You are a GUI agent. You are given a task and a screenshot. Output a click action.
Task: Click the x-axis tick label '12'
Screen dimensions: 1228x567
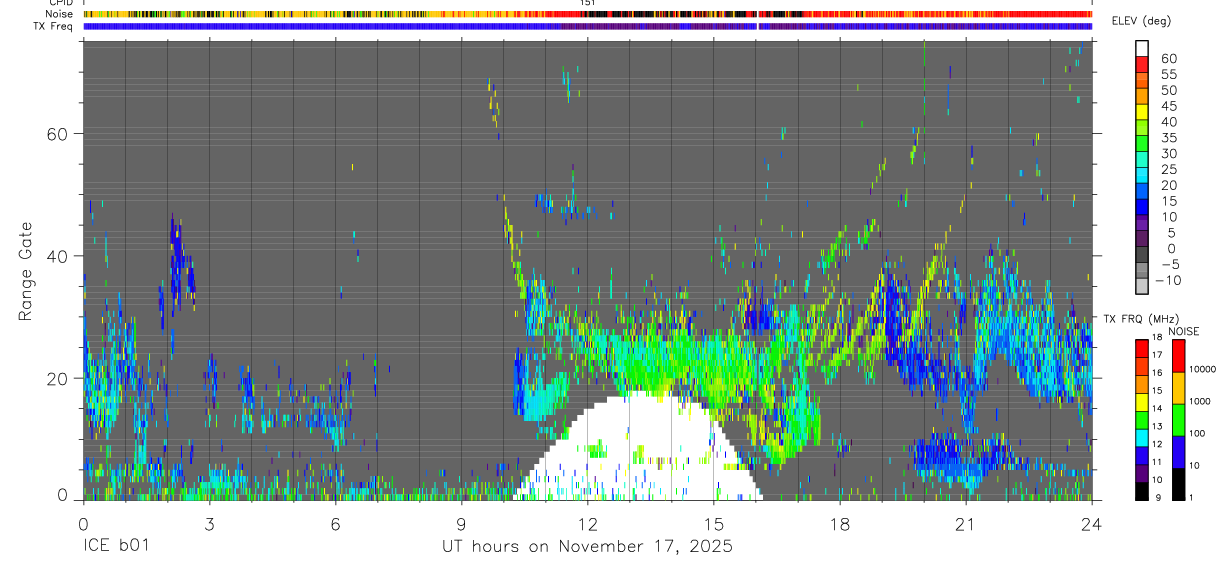588,524
